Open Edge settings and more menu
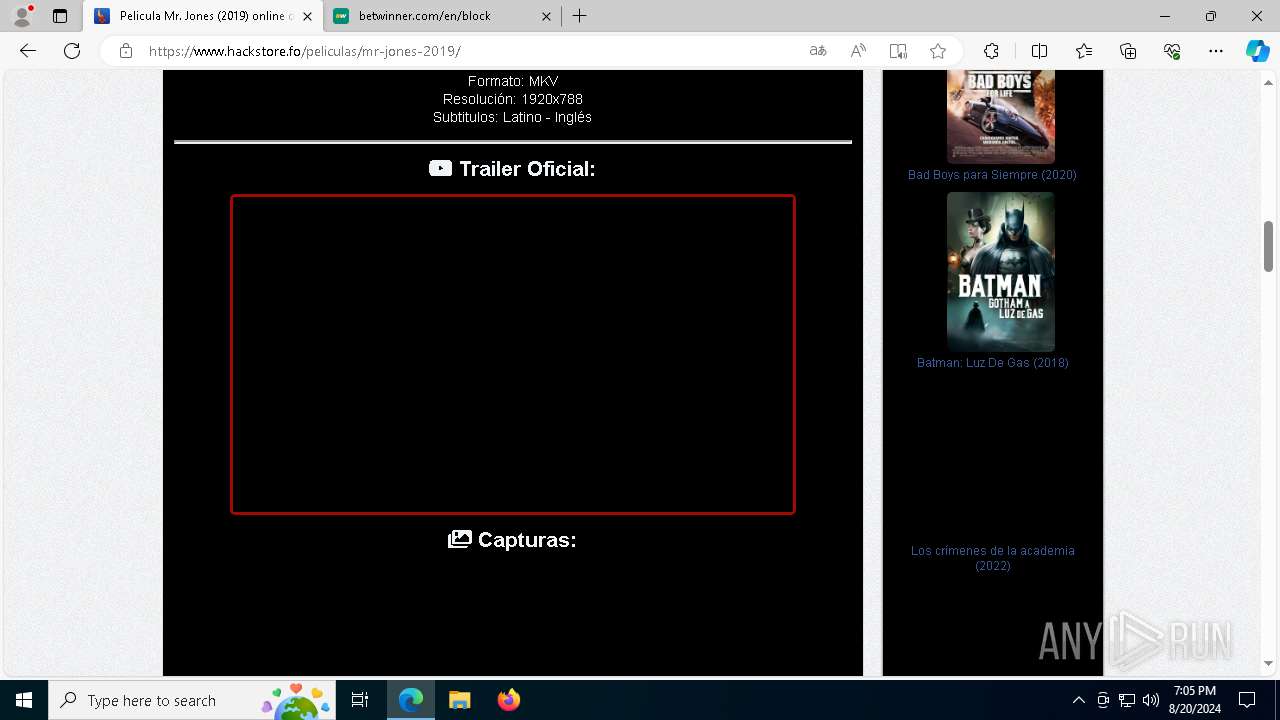Viewport: 1280px width, 720px height. [1216, 51]
